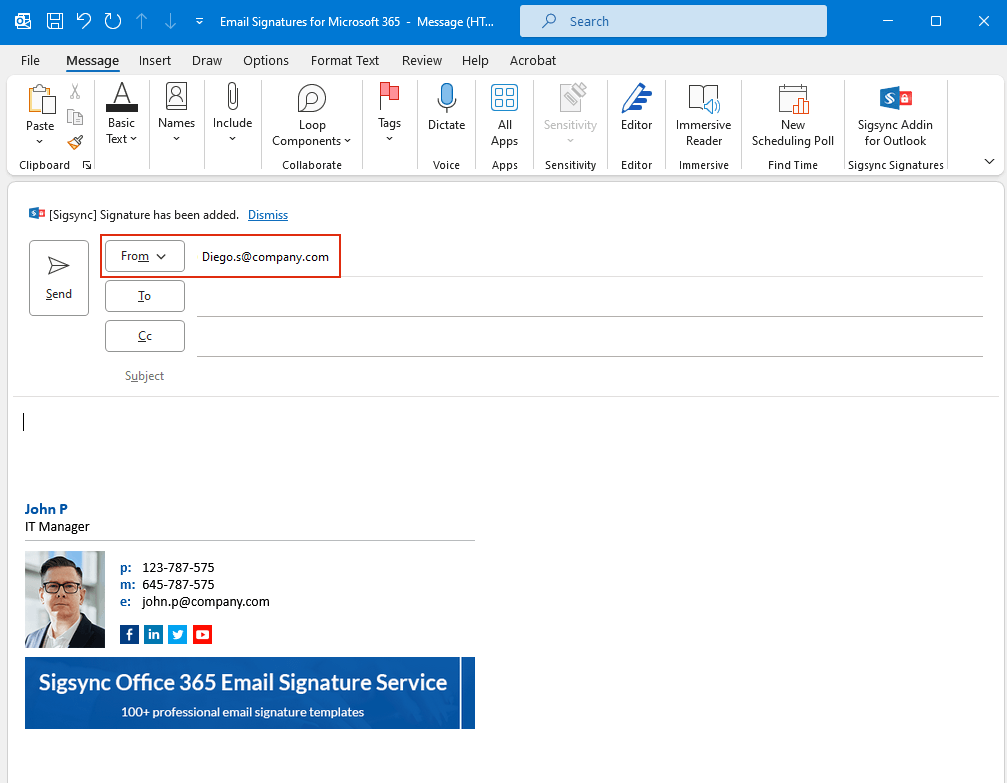This screenshot has height=783, width=1007.
Task: Click the Undo arrow in title bar
Action: [84, 21]
